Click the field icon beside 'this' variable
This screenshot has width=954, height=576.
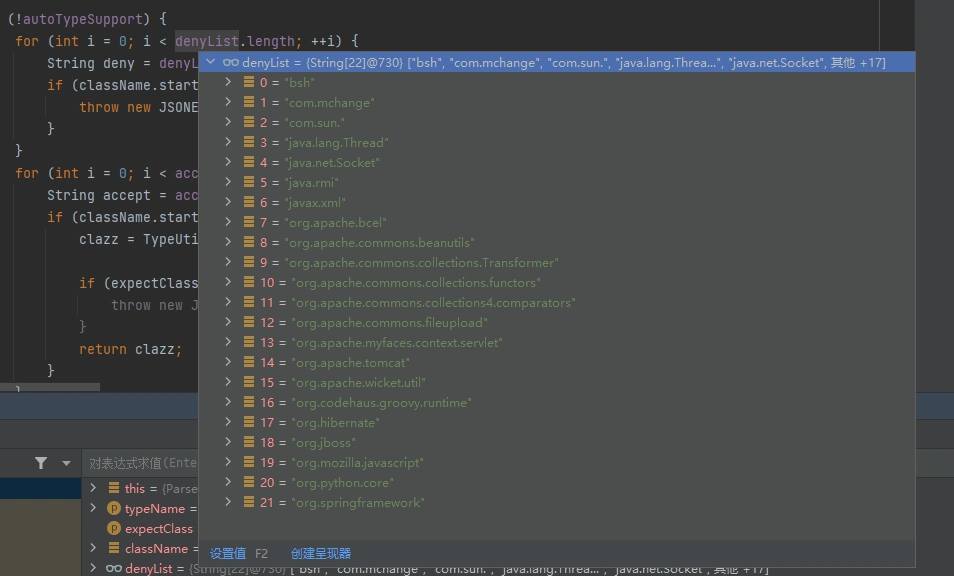click(x=113, y=488)
